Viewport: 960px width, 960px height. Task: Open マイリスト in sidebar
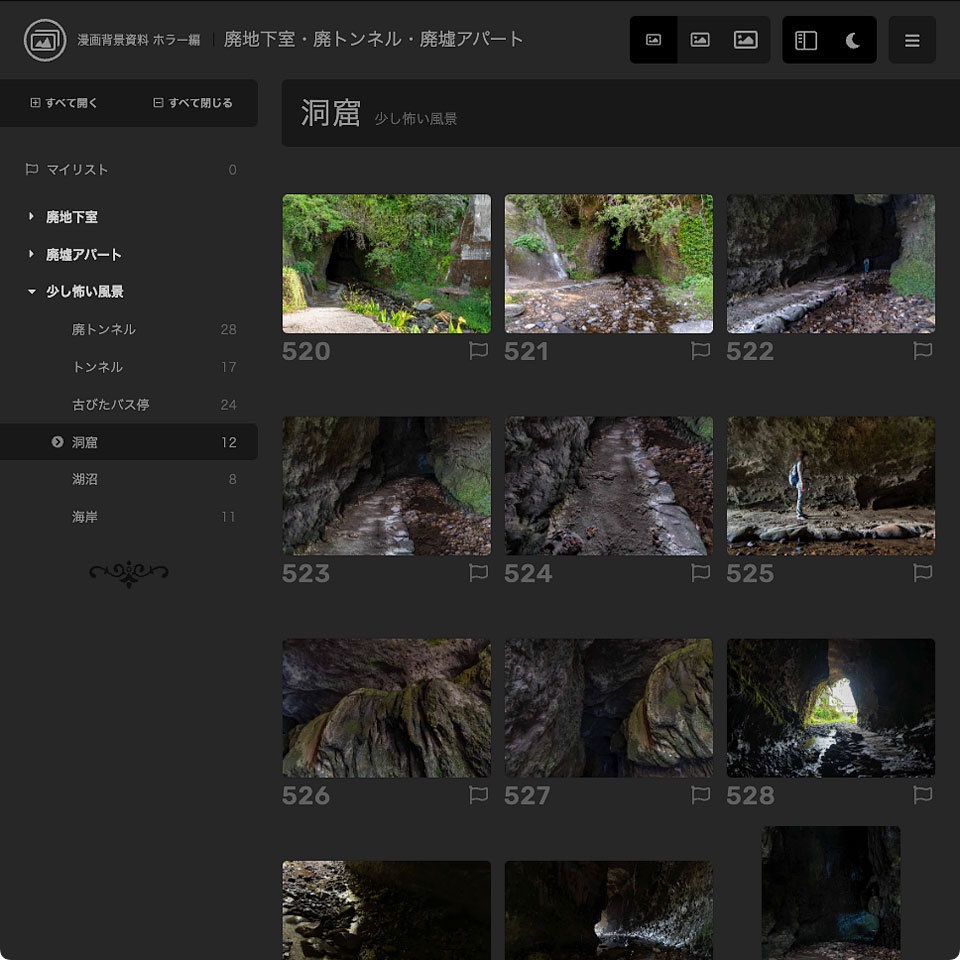click(129, 170)
